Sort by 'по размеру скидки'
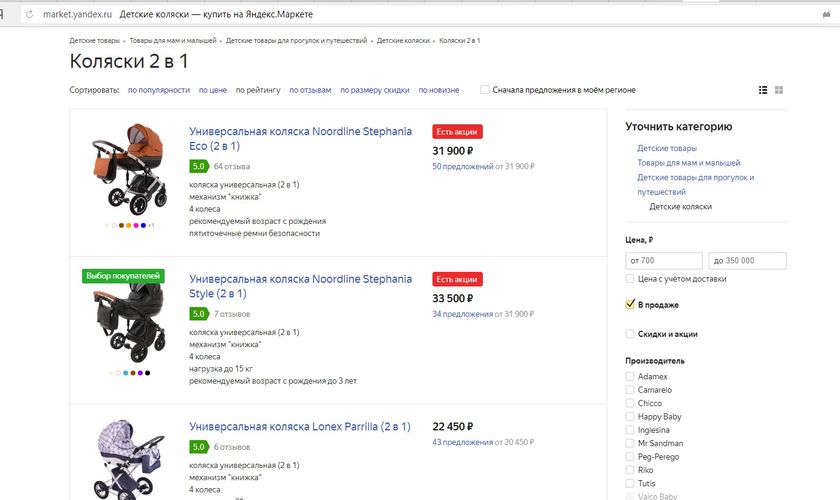The width and height of the screenshot is (840, 500). (374, 90)
